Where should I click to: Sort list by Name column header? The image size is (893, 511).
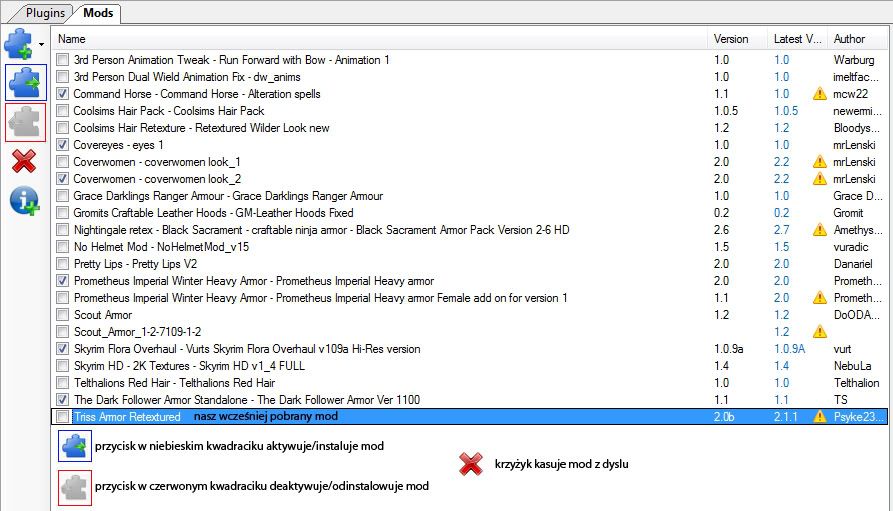click(x=380, y=39)
